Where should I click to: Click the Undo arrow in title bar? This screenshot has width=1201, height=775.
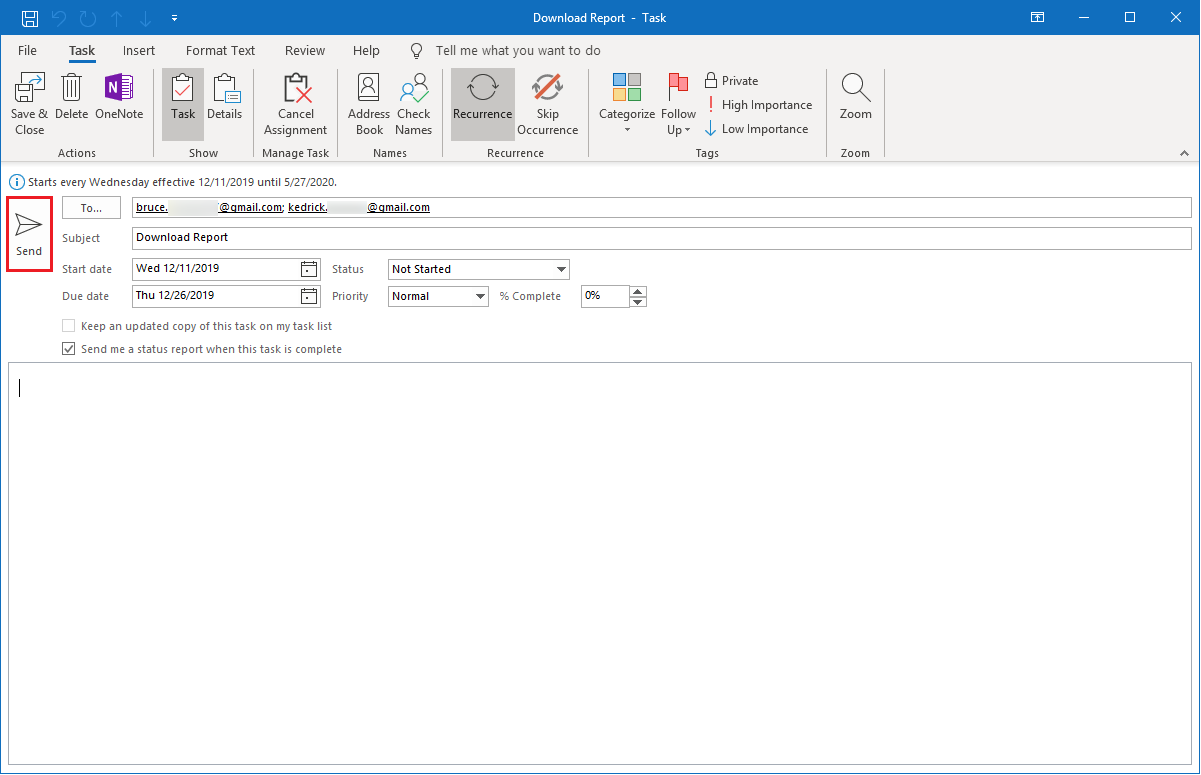[59, 18]
